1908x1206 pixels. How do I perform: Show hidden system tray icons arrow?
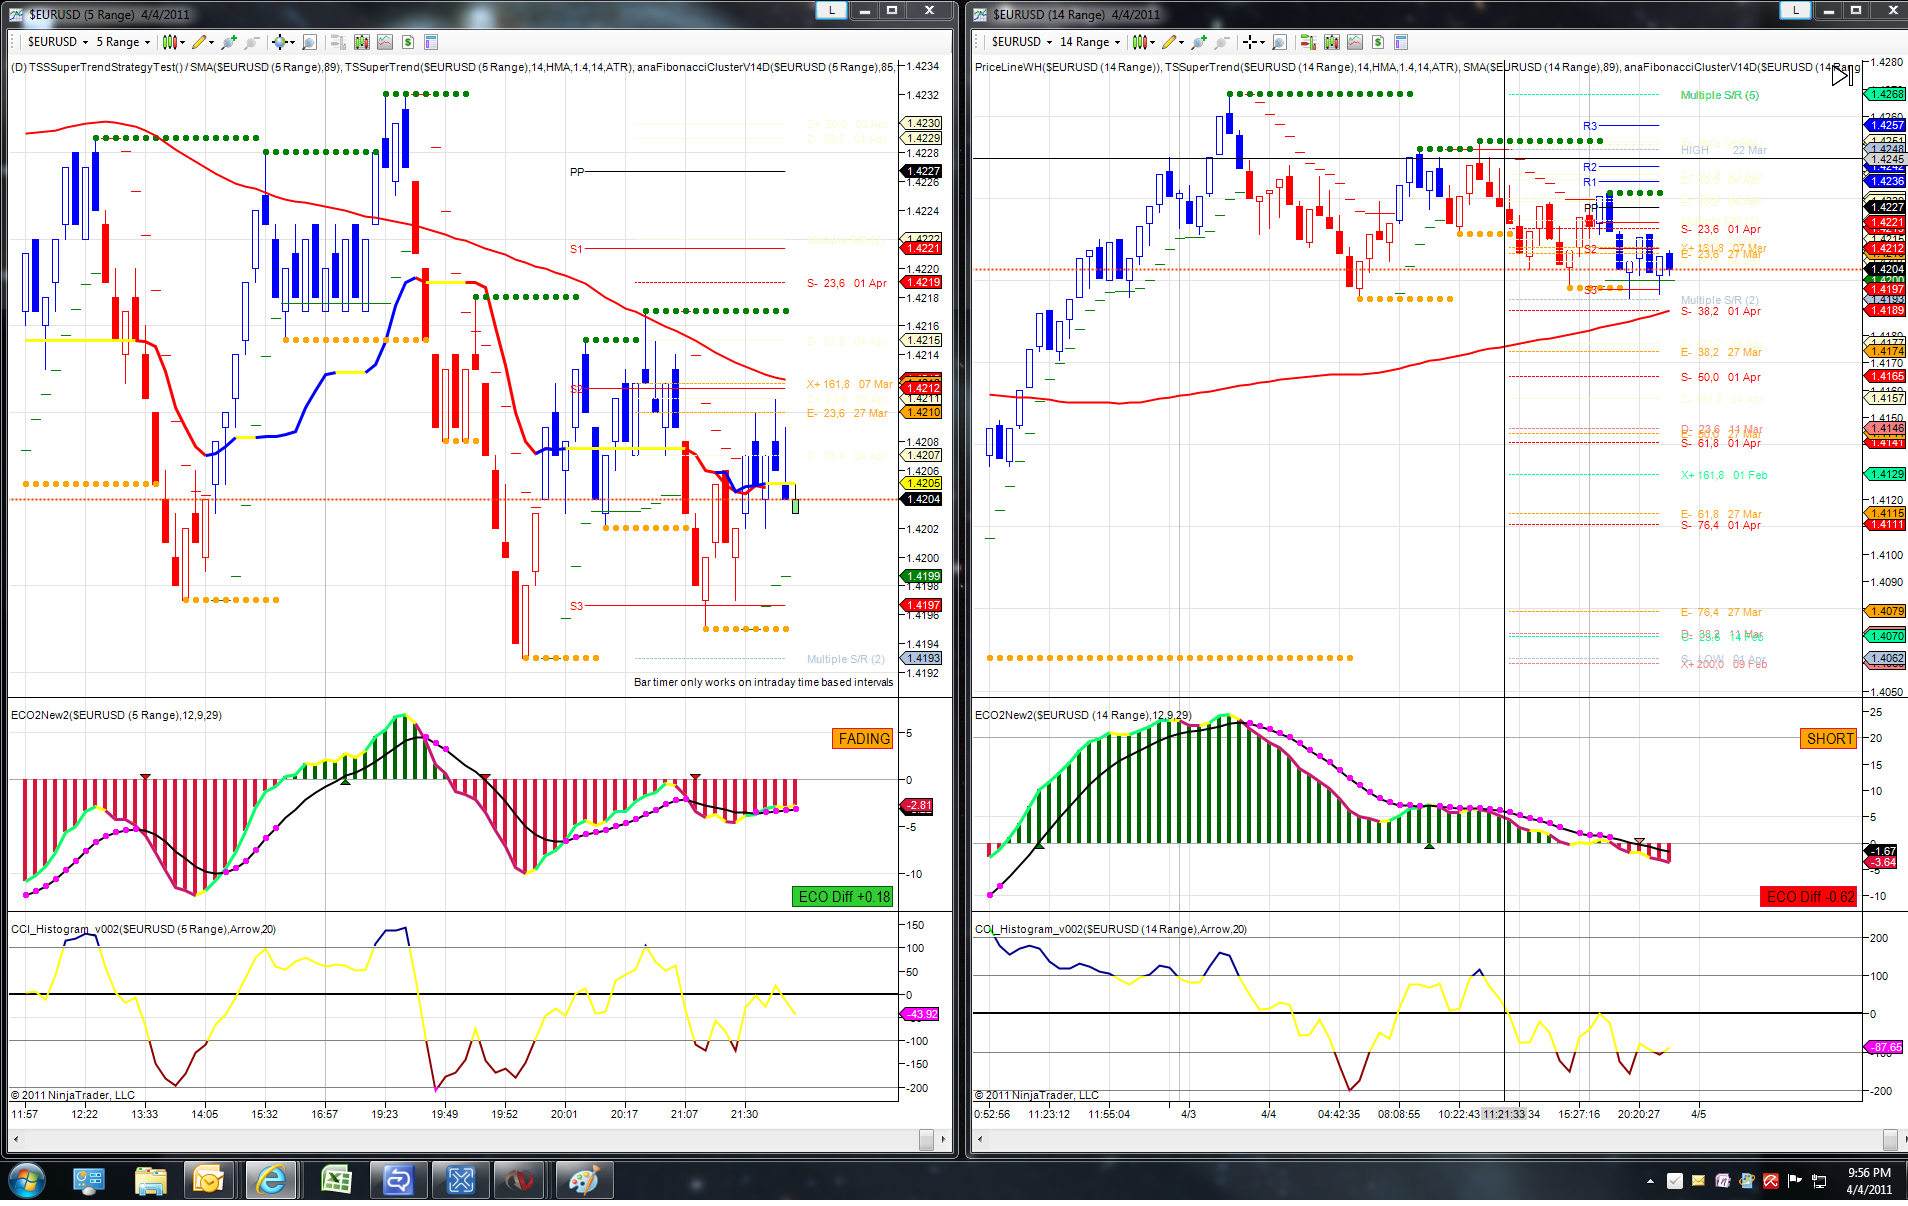tap(1650, 1181)
